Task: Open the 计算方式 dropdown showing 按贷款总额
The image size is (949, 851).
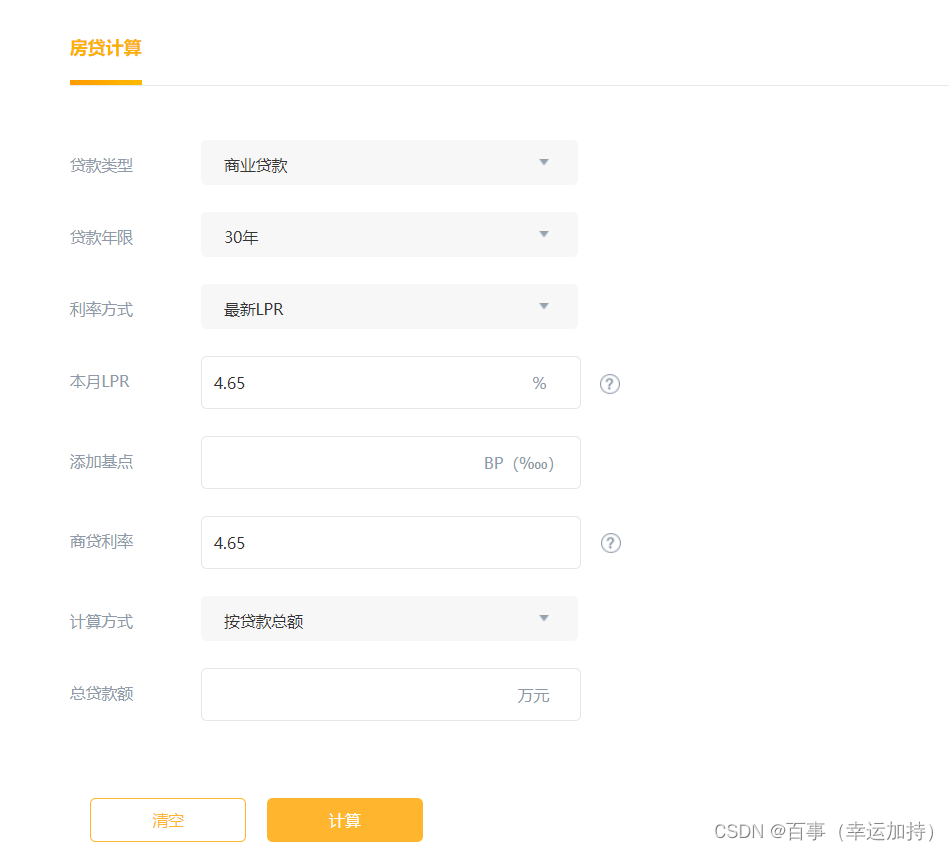Action: (389, 619)
